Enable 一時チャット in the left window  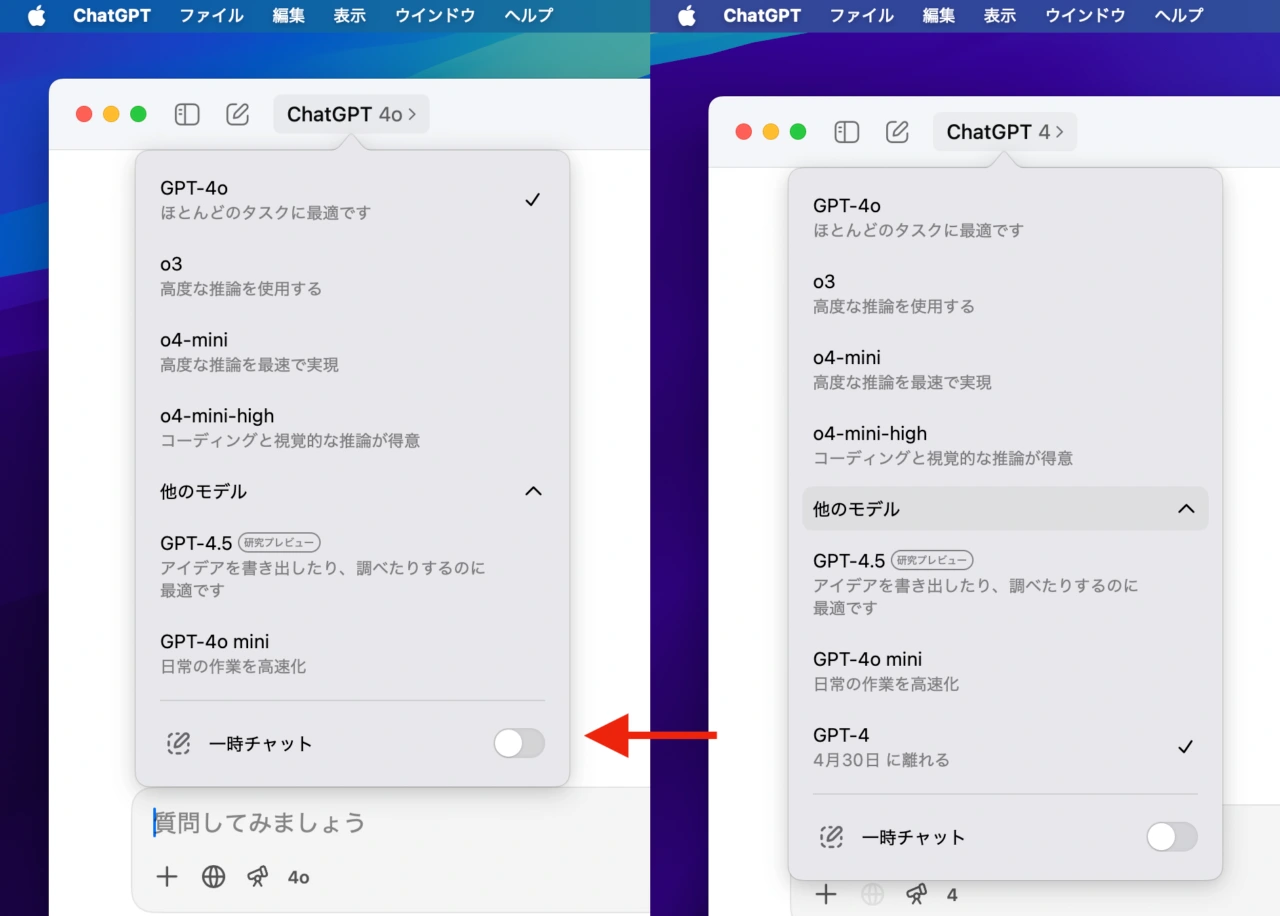coord(519,743)
